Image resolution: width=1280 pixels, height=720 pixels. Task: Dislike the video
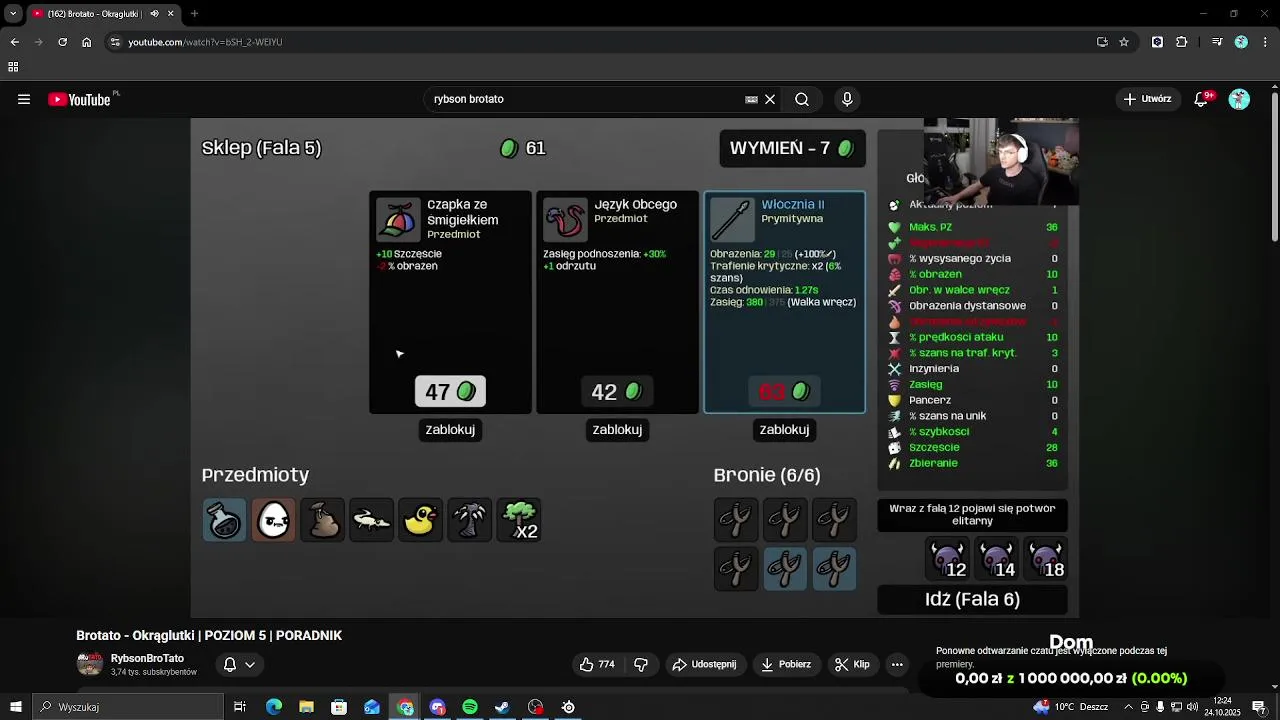(641, 664)
